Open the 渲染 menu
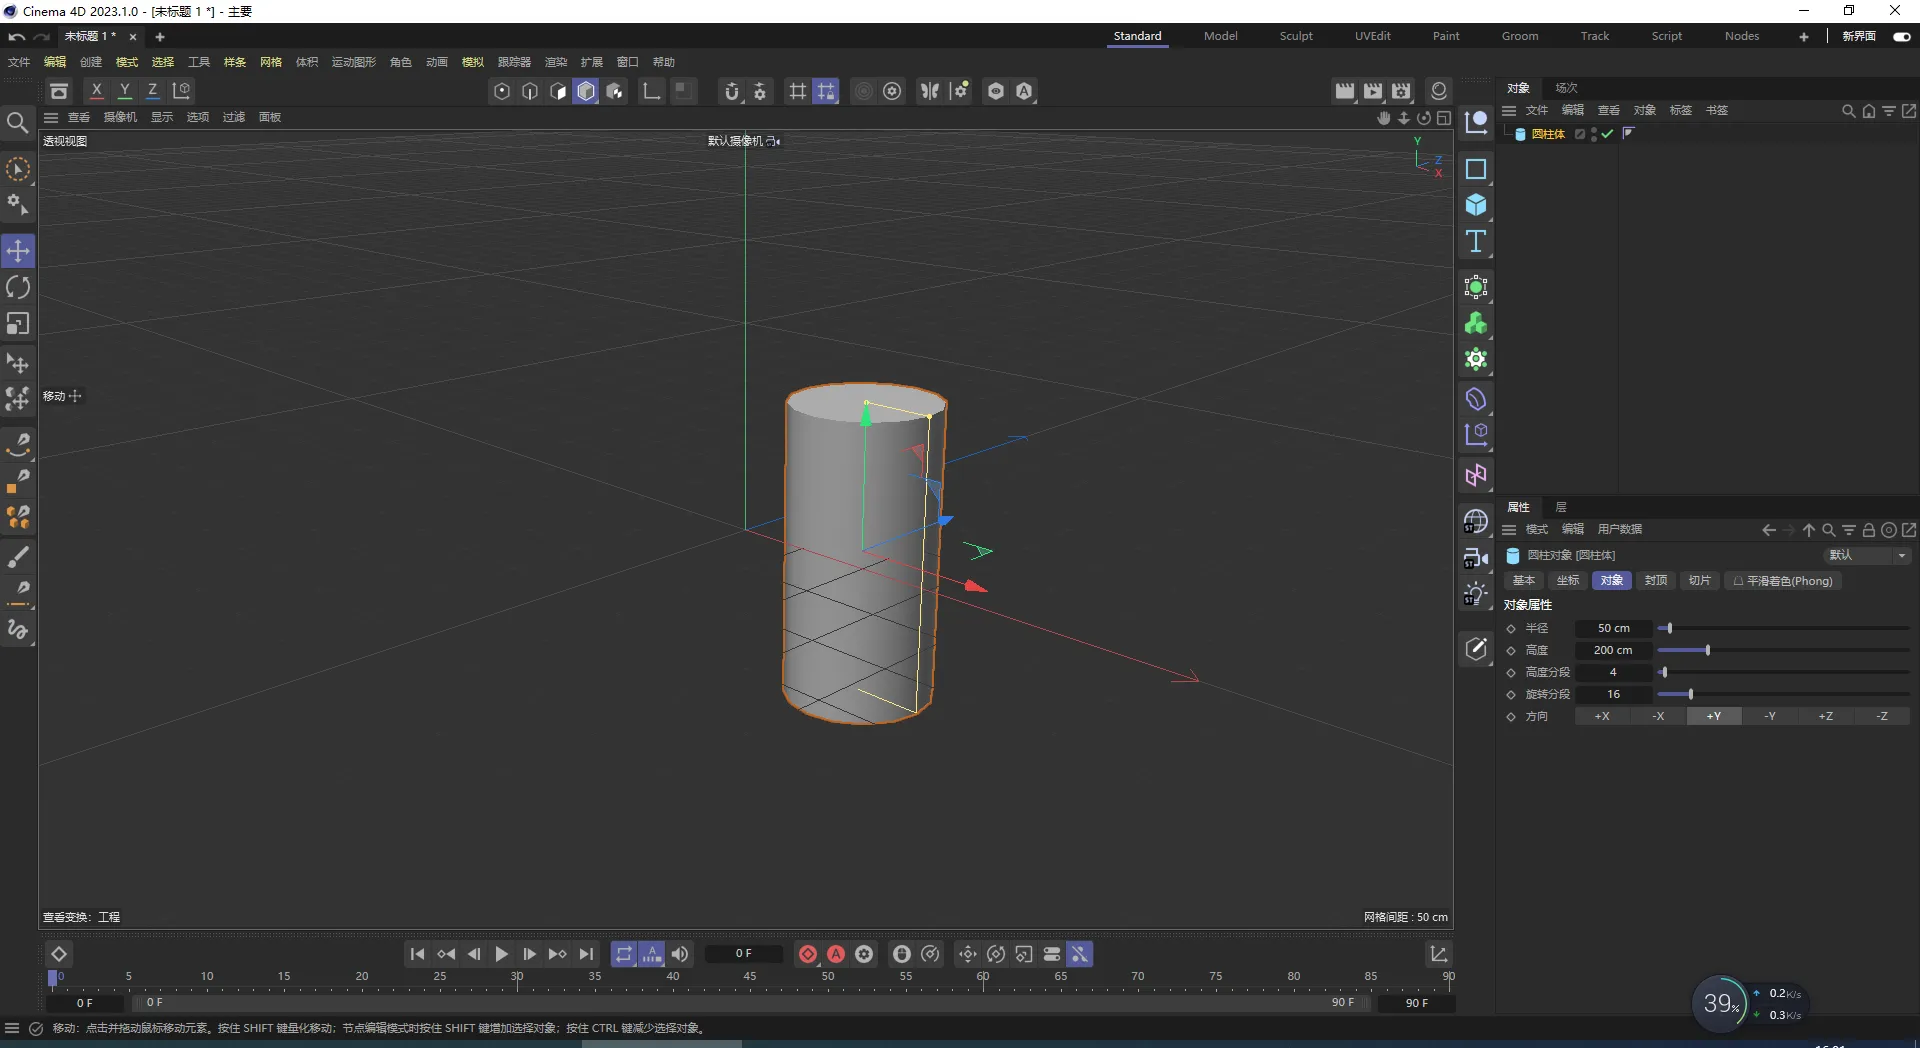Screen dimensions: 1920x1048 click(x=555, y=62)
